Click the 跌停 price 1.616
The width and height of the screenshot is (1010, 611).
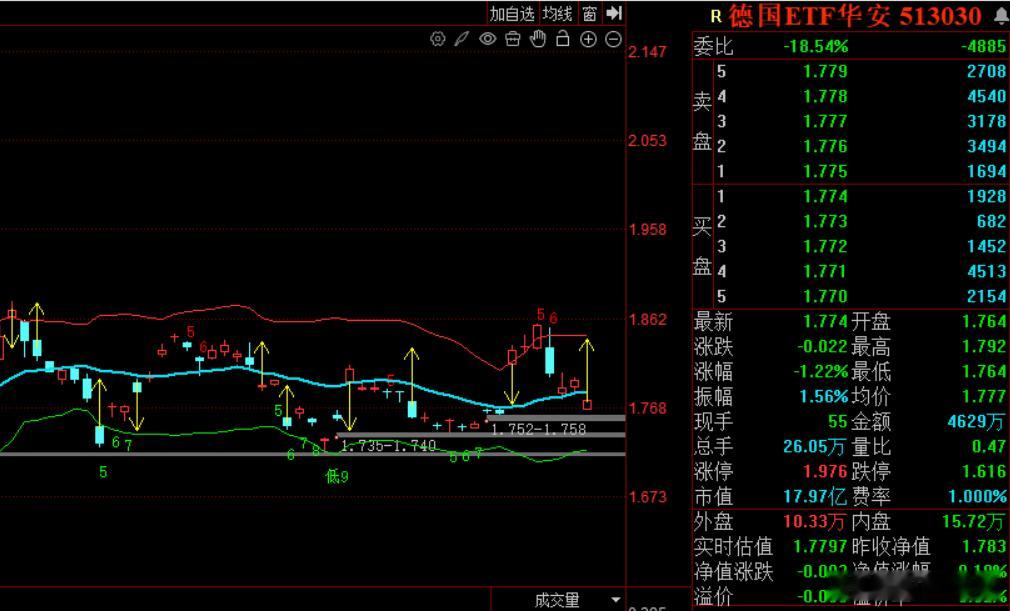(984, 471)
